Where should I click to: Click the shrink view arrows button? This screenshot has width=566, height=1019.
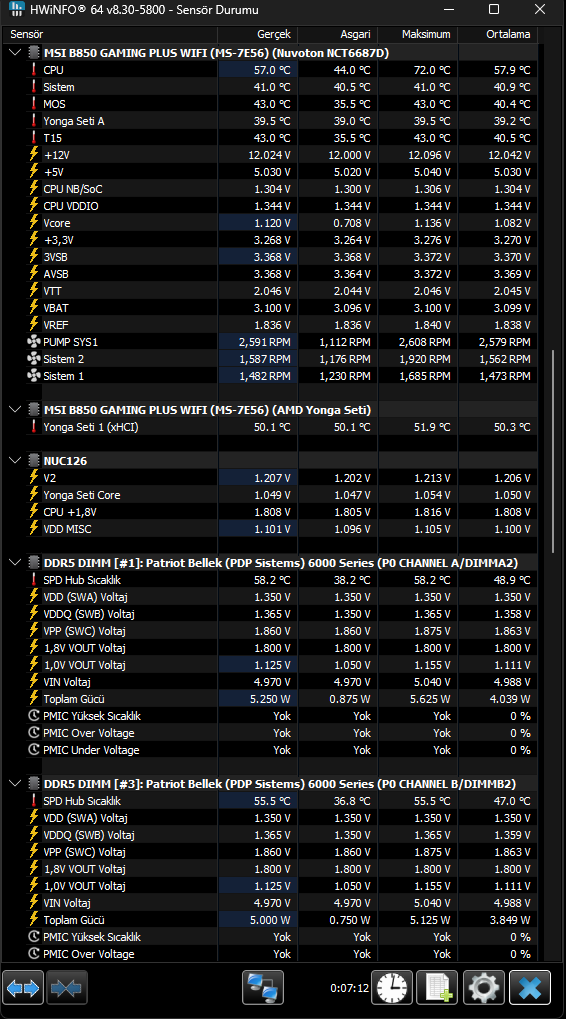[67, 988]
